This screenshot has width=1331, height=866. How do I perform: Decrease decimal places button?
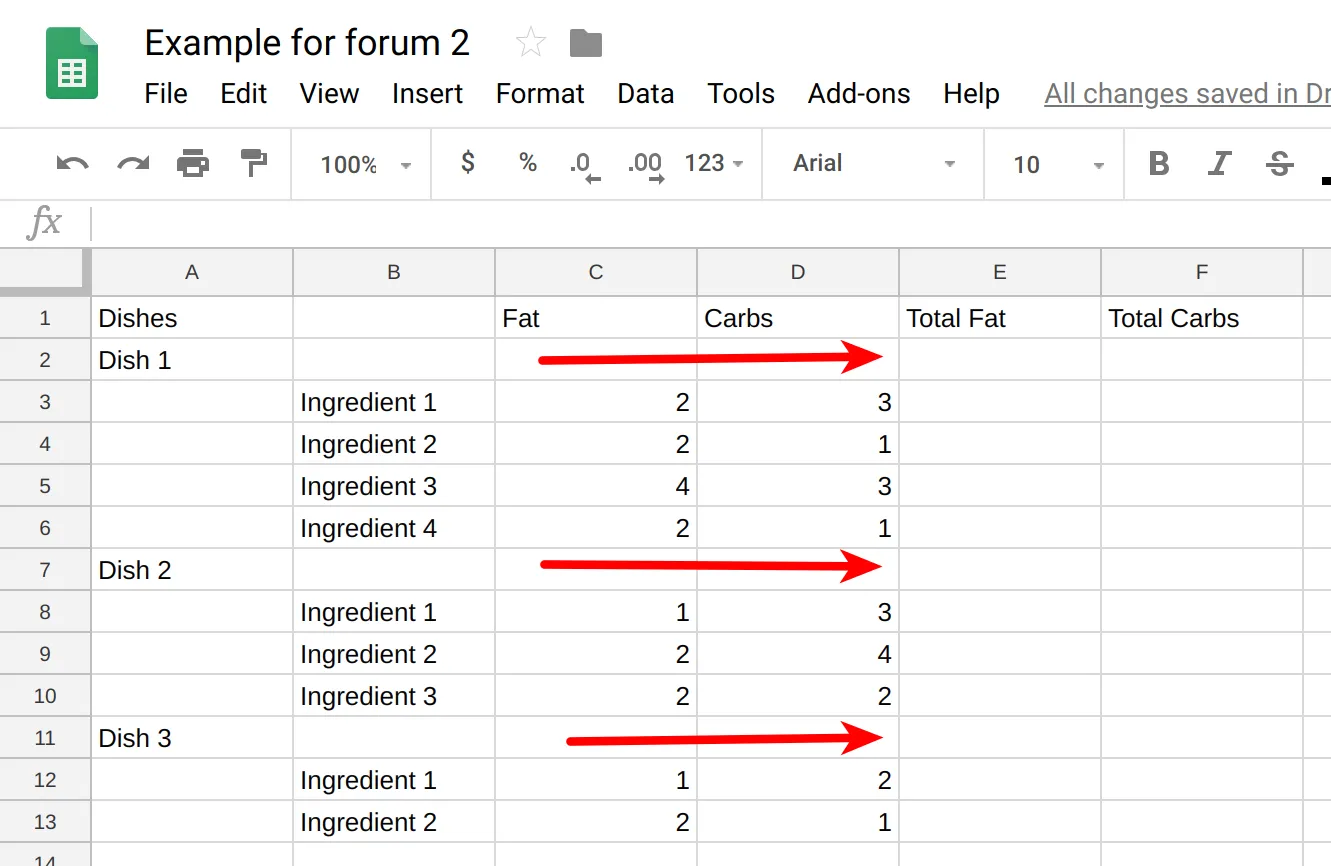(x=585, y=165)
